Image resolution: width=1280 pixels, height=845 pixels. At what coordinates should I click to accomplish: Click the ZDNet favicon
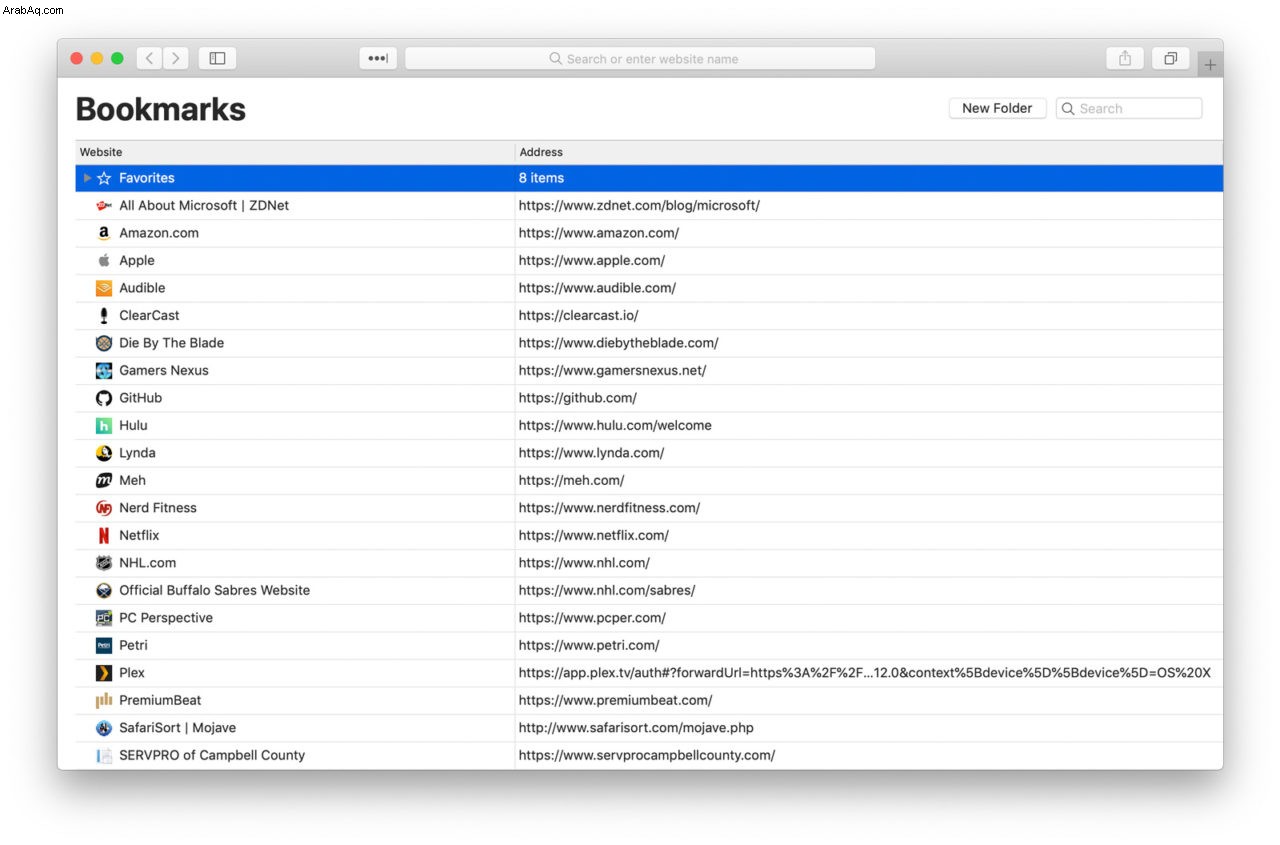[104, 206]
